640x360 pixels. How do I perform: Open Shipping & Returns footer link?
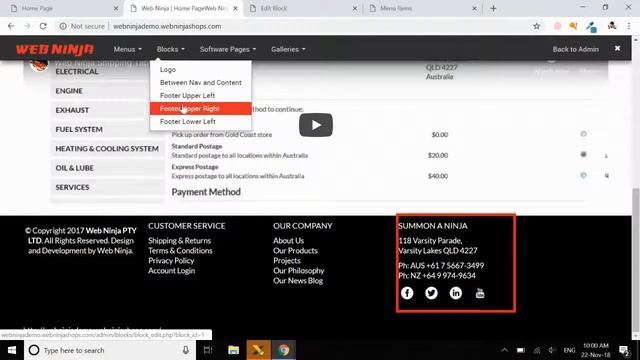[x=180, y=240]
